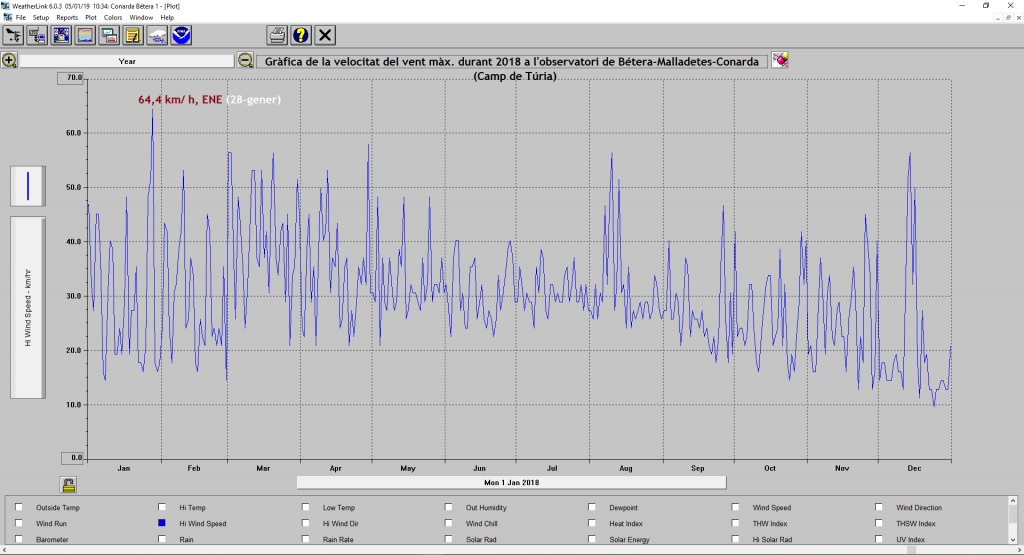Open the notepad notes toolbar icon
The height and width of the screenshot is (555, 1024).
point(132,36)
